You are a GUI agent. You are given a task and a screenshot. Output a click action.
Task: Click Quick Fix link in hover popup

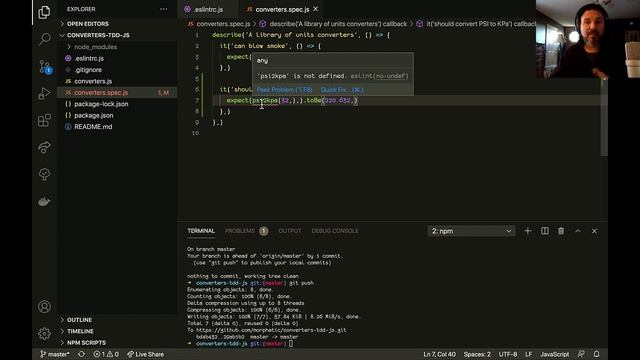pos(342,89)
